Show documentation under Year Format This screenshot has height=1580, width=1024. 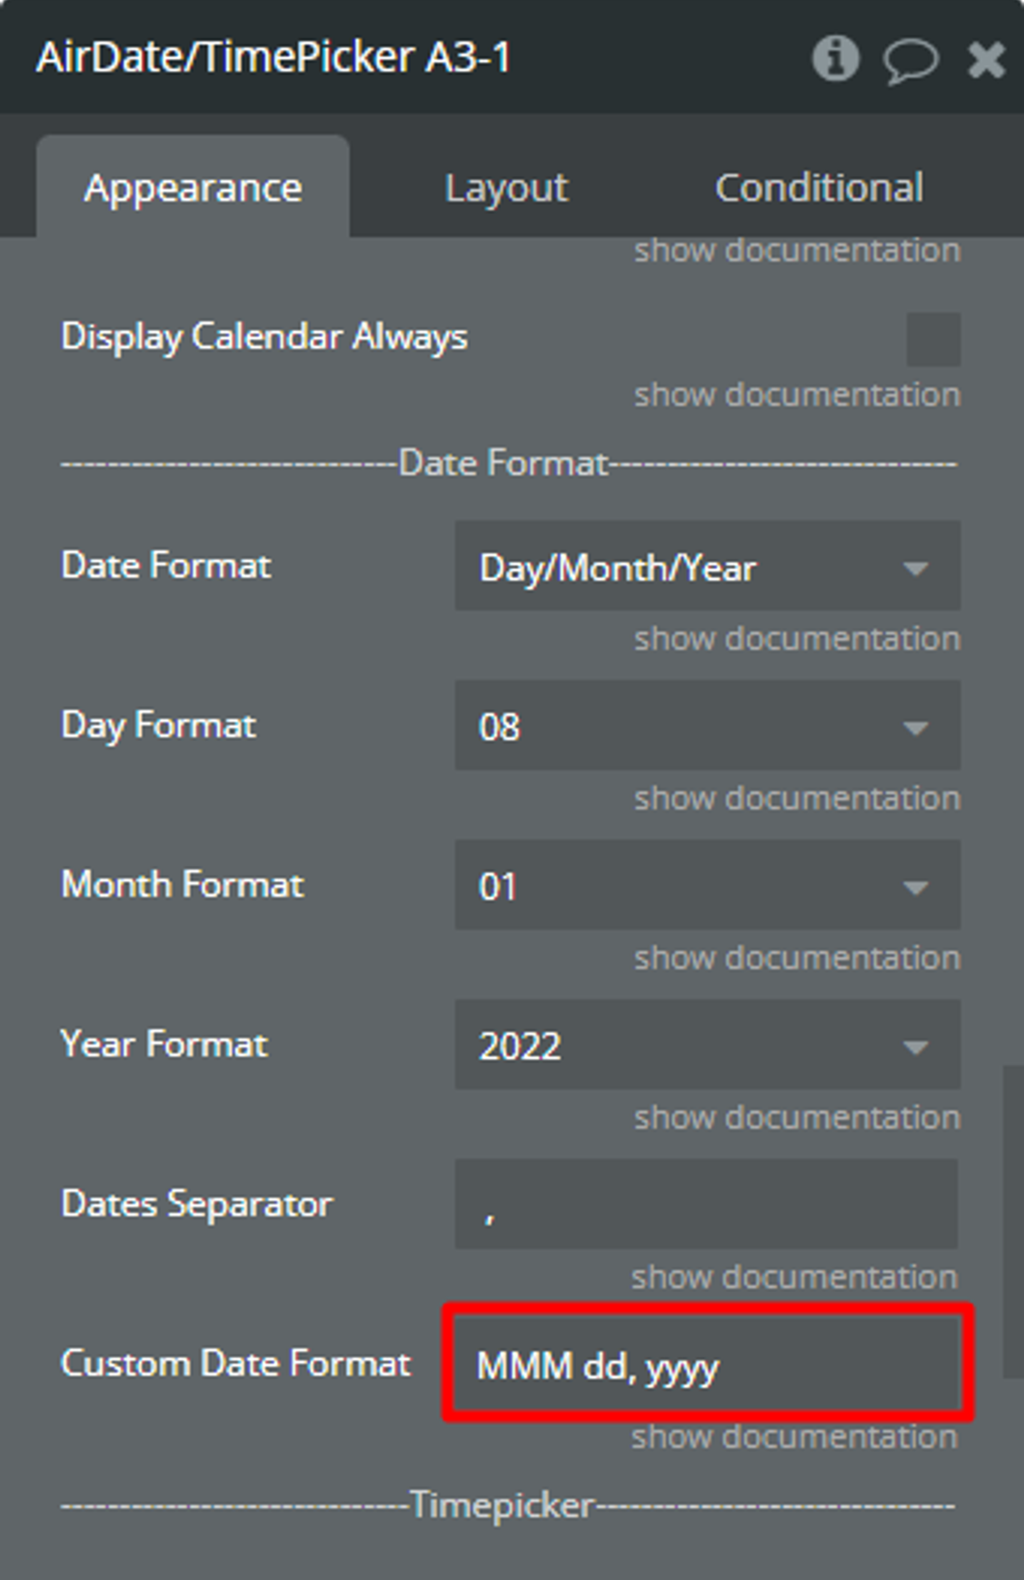coord(797,1117)
